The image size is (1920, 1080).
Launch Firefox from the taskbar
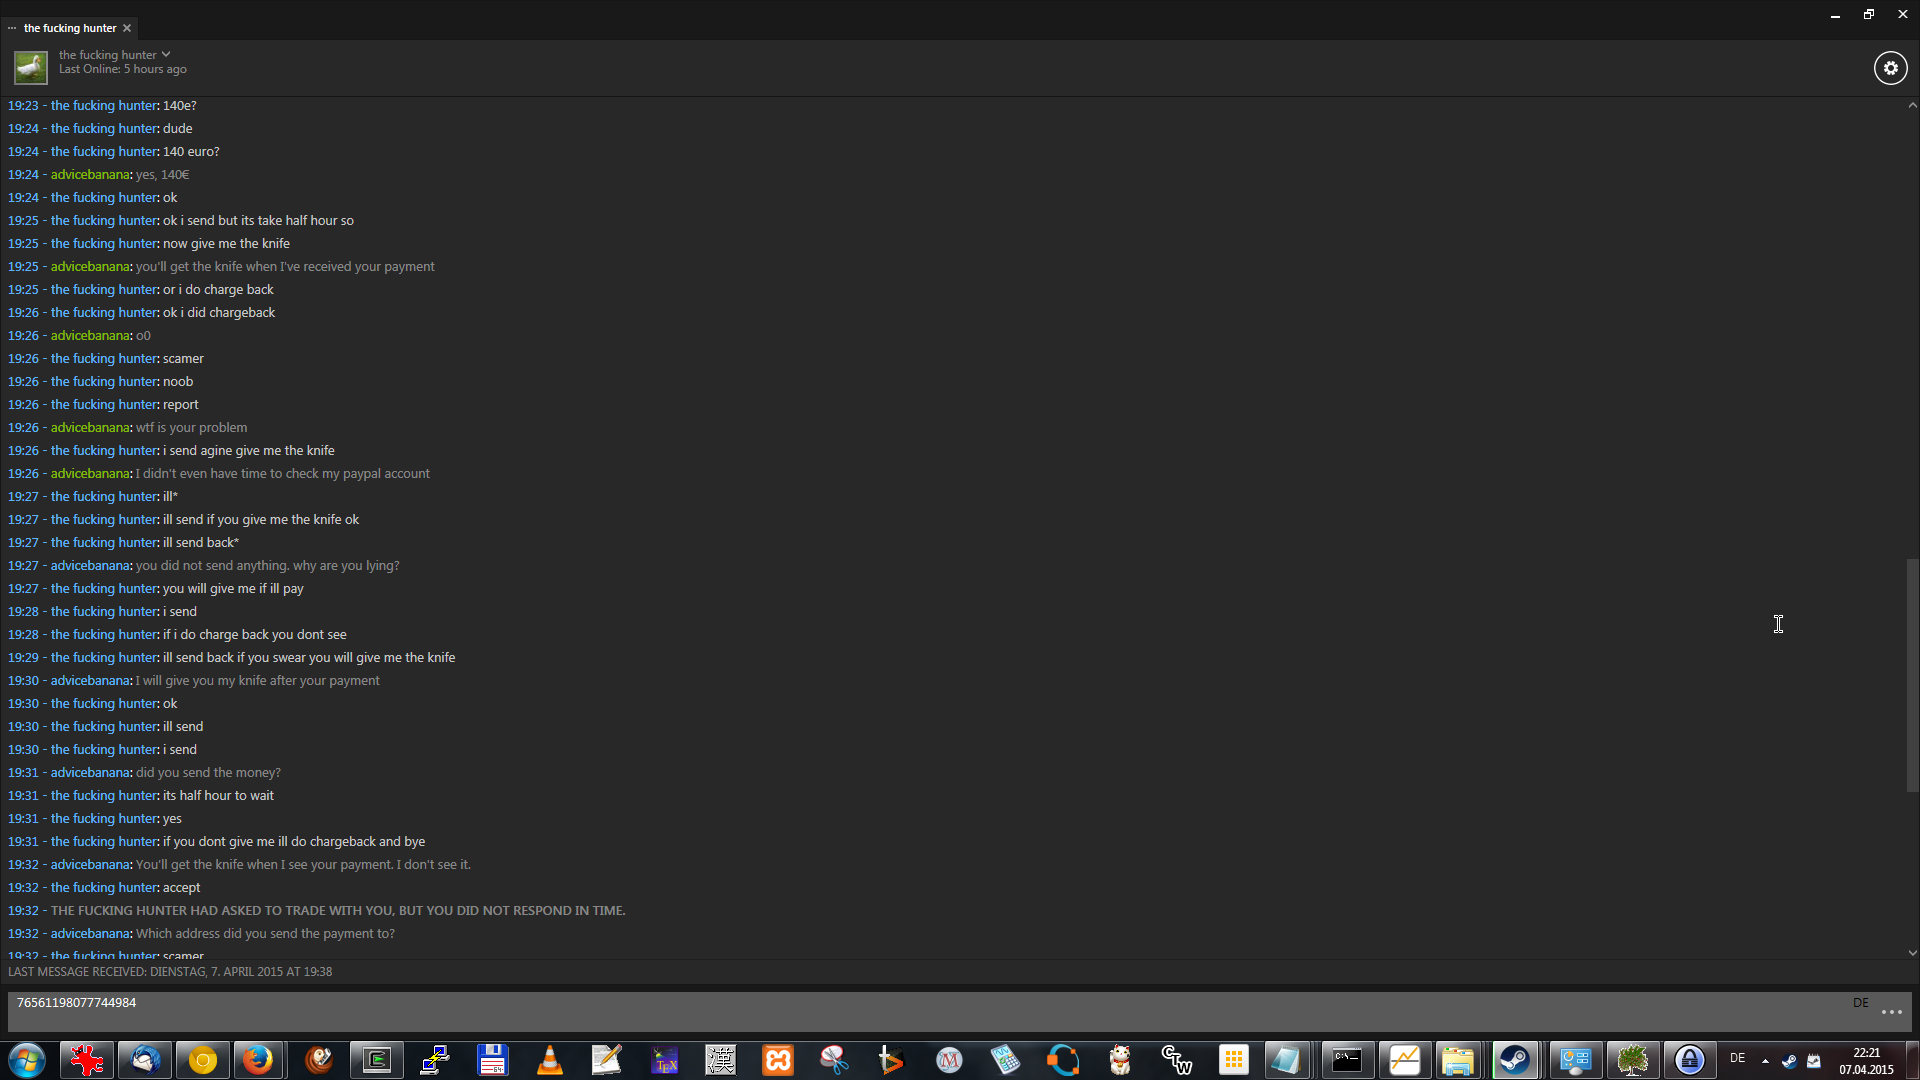[x=259, y=1060]
